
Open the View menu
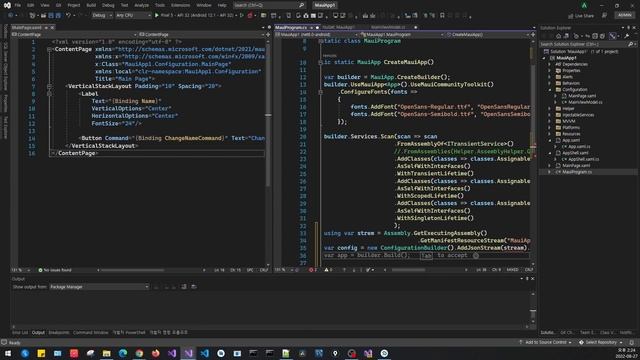pyautogui.click(x=44, y=5)
